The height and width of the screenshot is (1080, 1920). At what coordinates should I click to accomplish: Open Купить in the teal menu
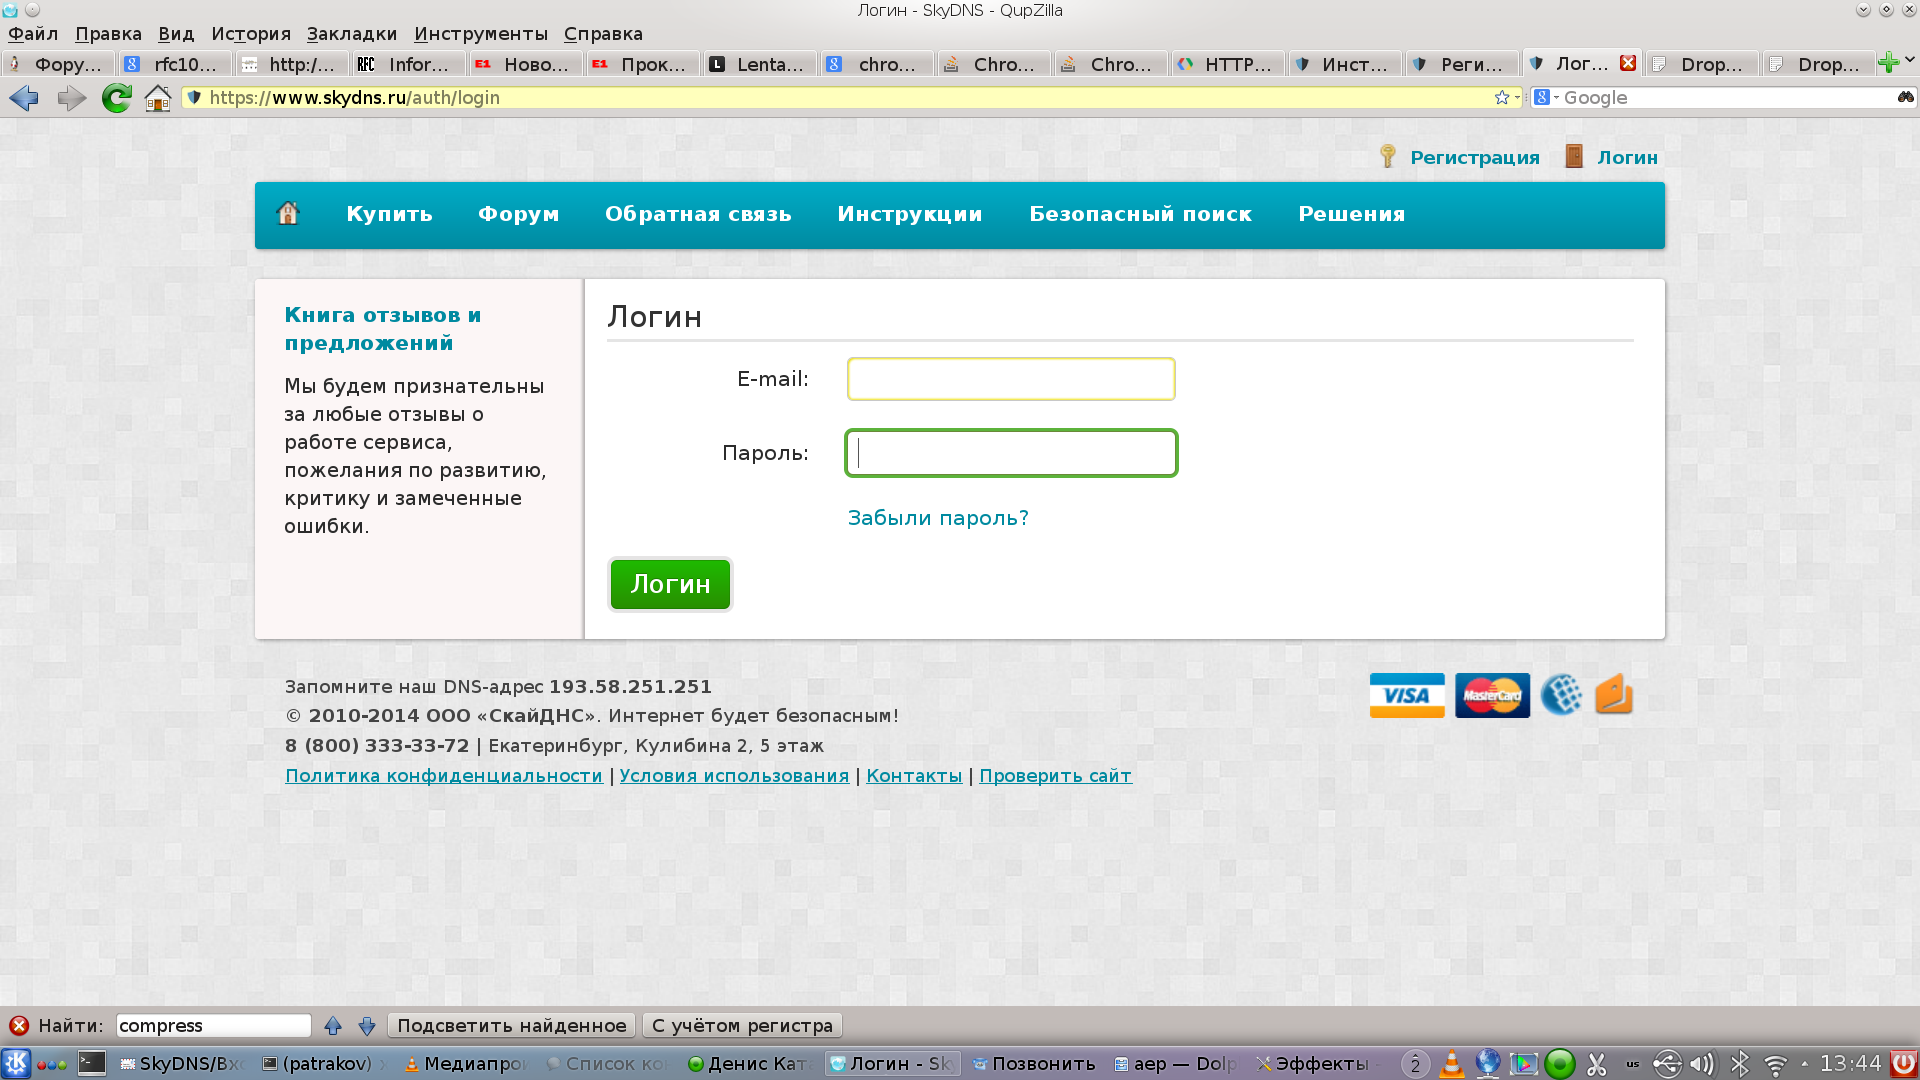coord(389,214)
